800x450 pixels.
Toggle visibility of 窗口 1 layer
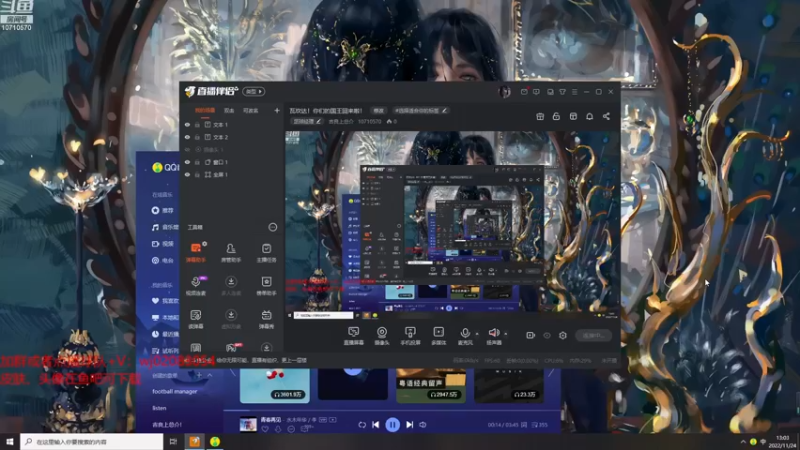tap(187, 162)
